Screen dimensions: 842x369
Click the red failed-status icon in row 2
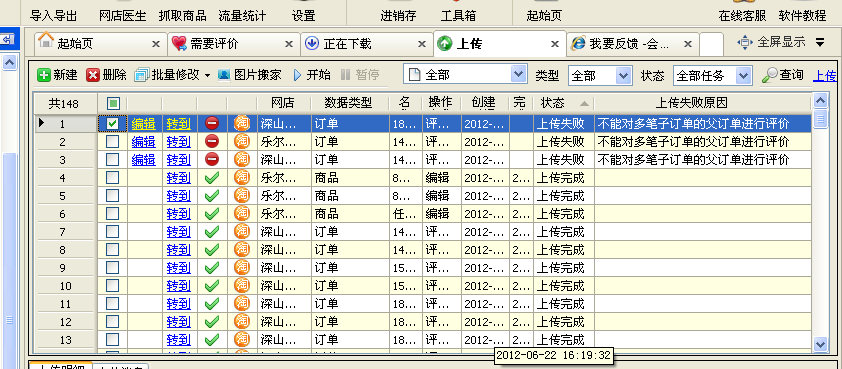click(x=212, y=142)
